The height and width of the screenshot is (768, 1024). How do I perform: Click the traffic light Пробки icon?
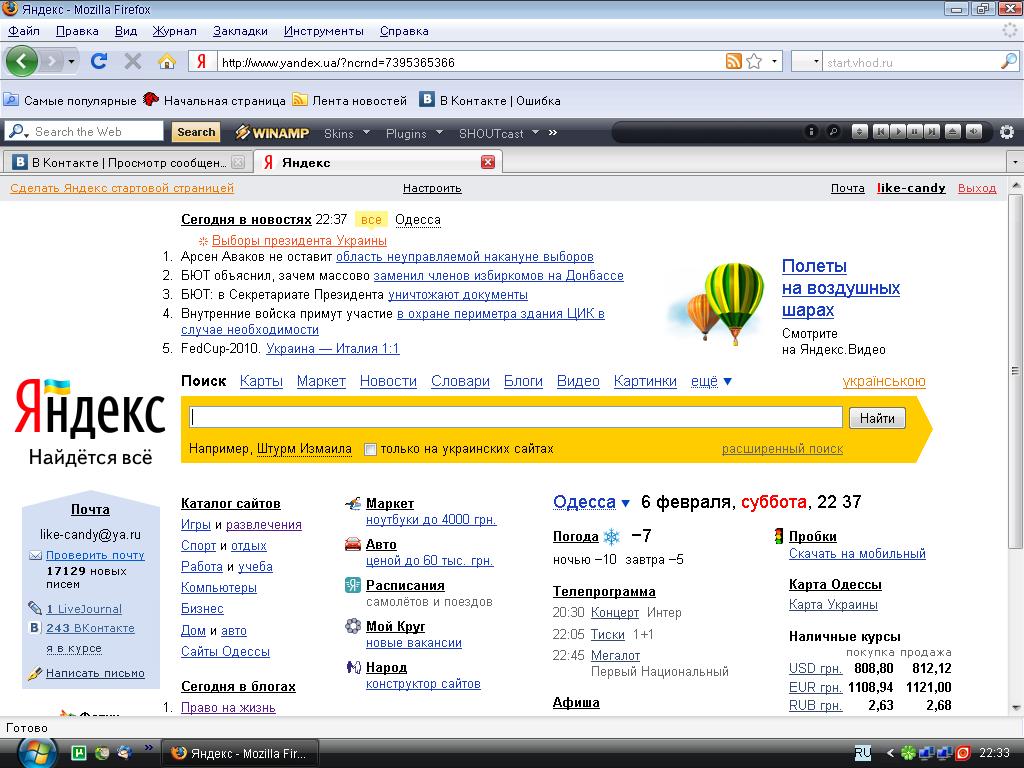tap(778, 536)
